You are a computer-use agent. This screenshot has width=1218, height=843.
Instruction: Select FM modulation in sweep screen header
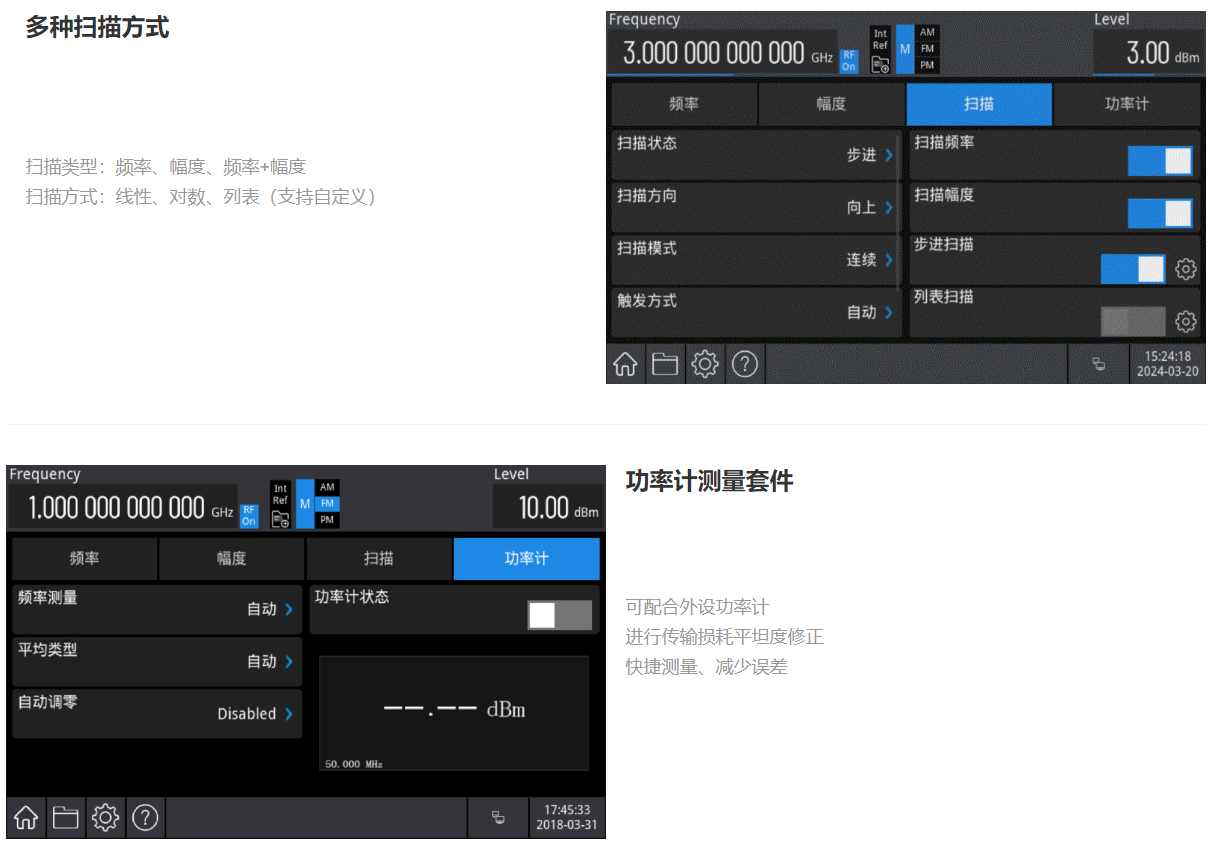(x=927, y=49)
